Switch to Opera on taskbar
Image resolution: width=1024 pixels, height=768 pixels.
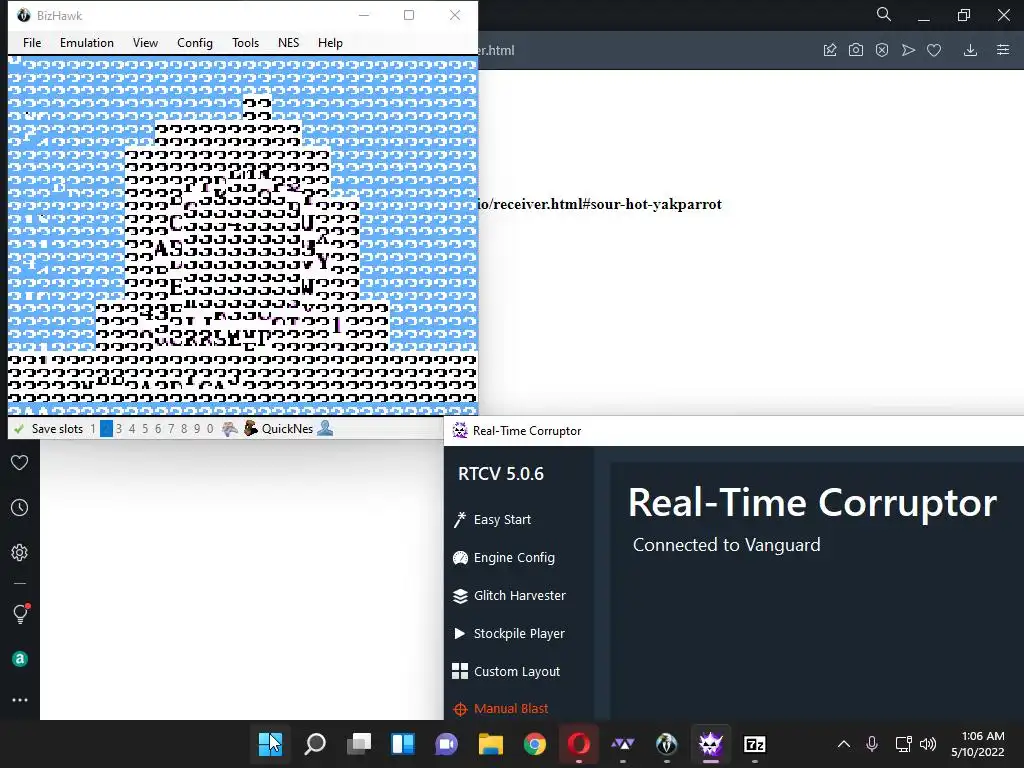[579, 744]
